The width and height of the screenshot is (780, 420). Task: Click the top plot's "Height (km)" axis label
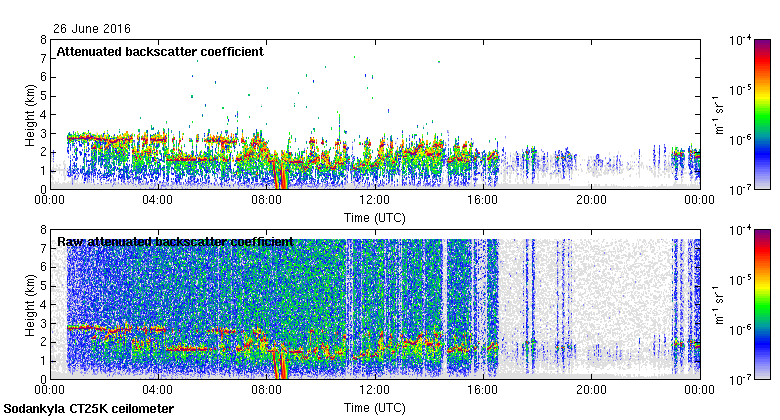coord(30,115)
